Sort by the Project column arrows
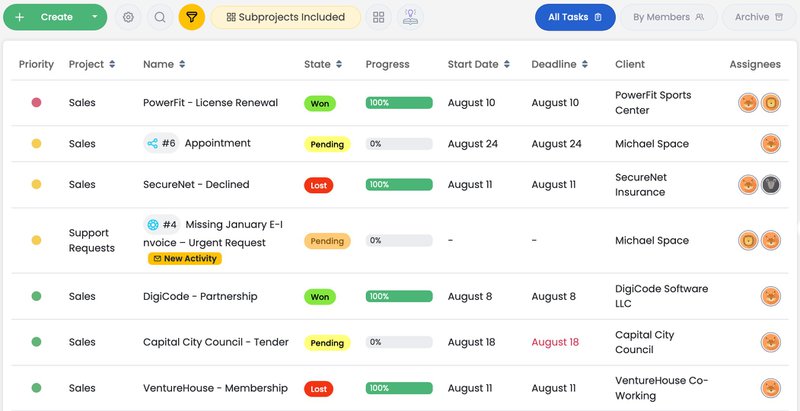This screenshot has height=411, width=800. pyautogui.click(x=112, y=64)
